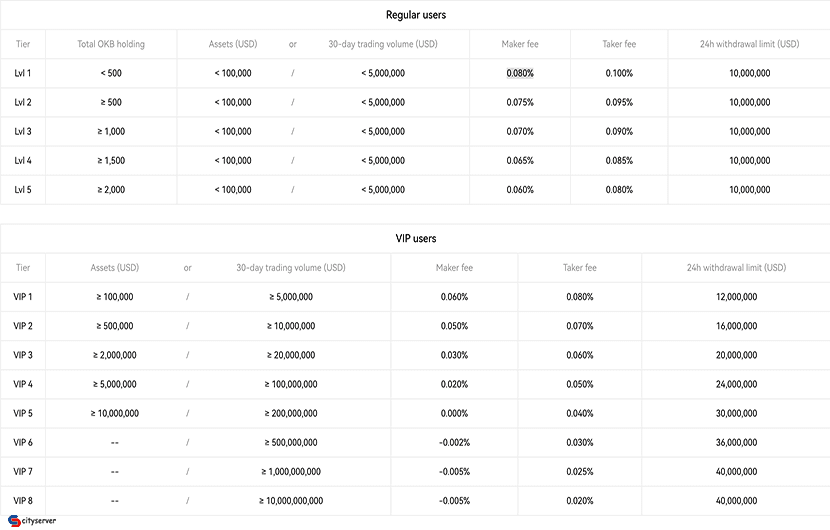
Task: Click VIP 7 taker fee 0.025%
Action: point(580,471)
